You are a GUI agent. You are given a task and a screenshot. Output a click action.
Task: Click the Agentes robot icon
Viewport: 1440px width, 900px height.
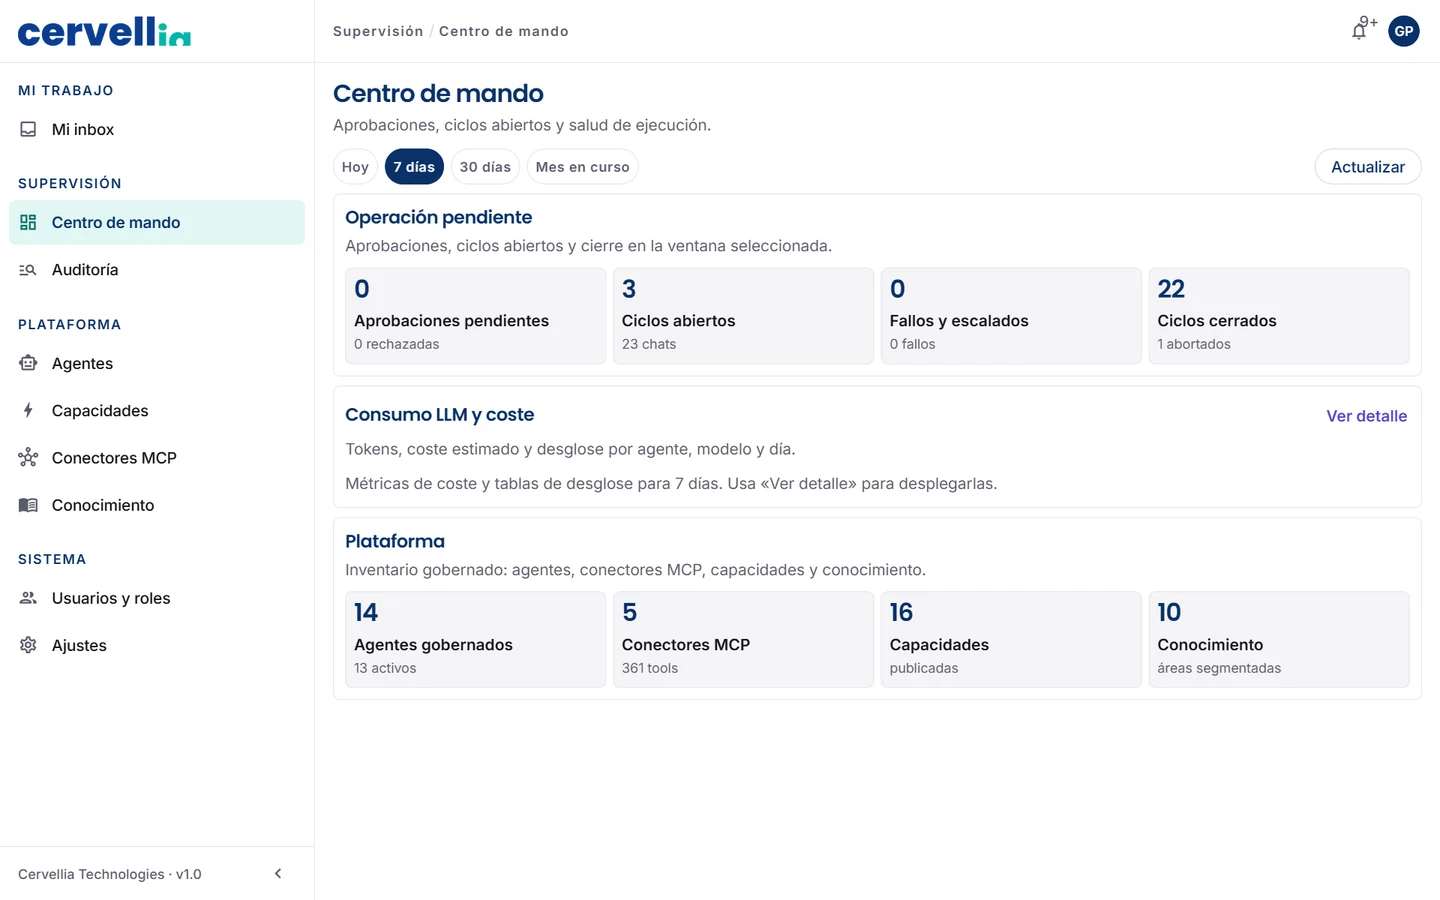[x=28, y=363]
